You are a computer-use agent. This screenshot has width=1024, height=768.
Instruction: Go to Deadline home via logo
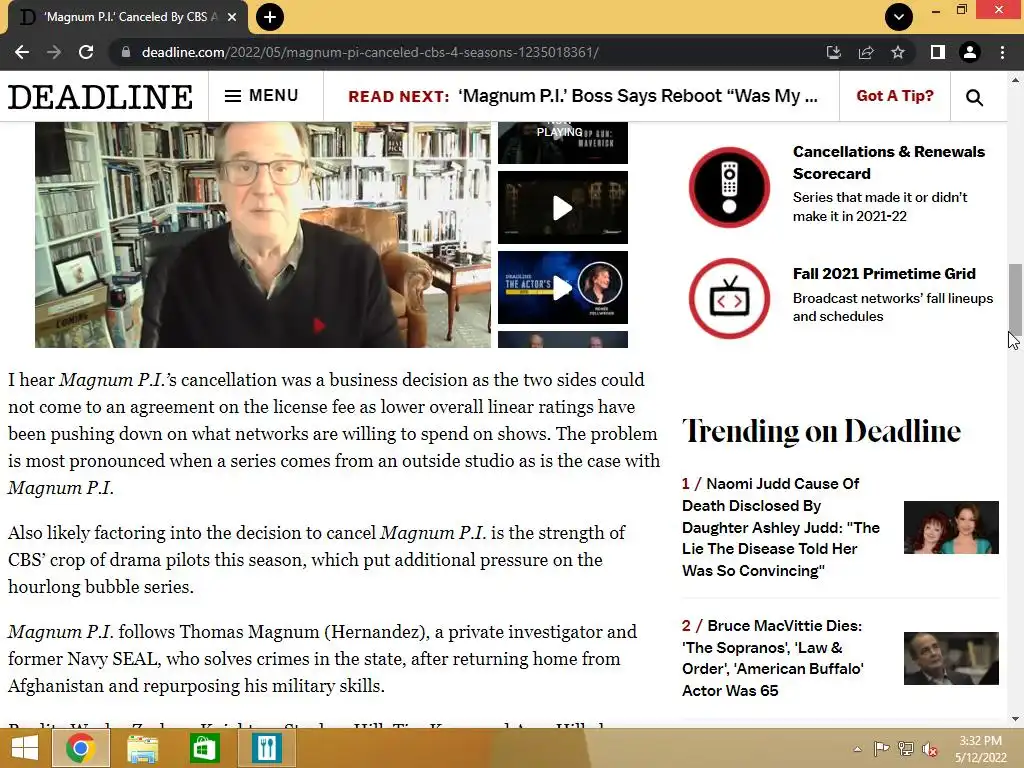click(x=100, y=97)
